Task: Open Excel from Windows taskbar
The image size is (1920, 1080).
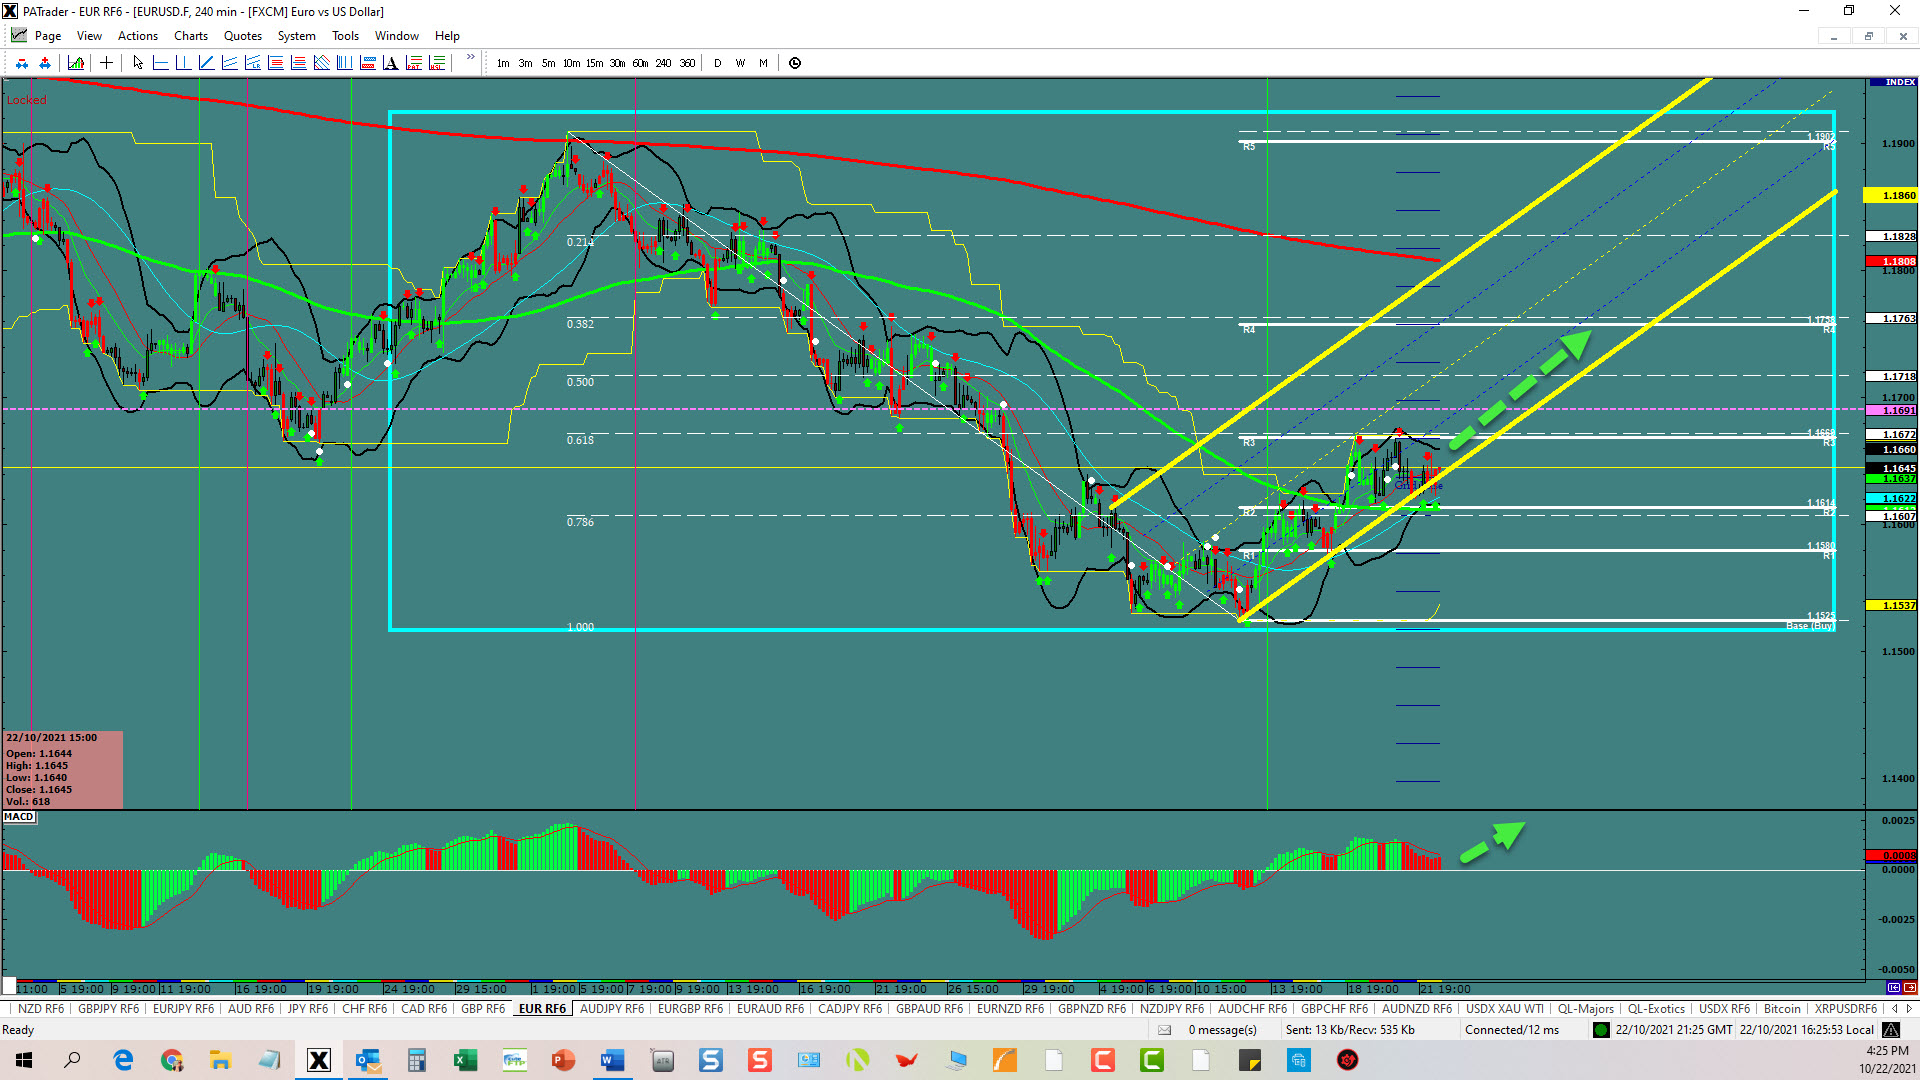Action: [465, 1060]
